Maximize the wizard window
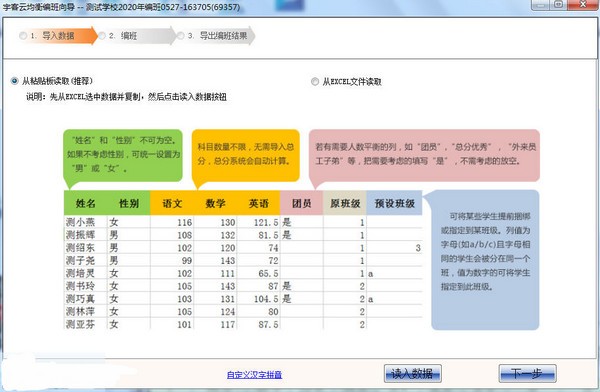This screenshot has width=600, height=392. tap(559, 5)
